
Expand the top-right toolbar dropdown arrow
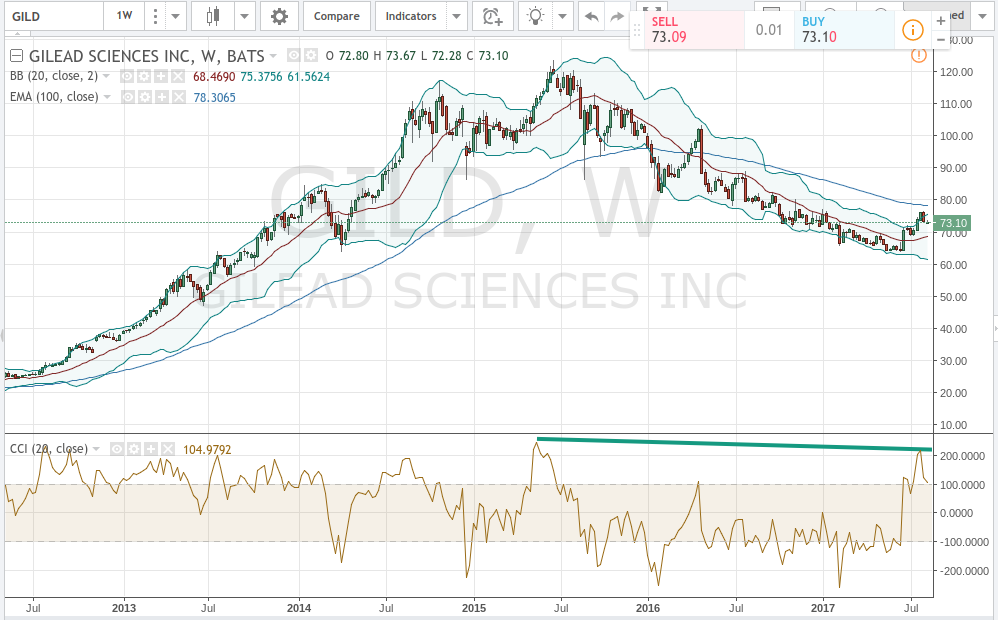click(981, 17)
